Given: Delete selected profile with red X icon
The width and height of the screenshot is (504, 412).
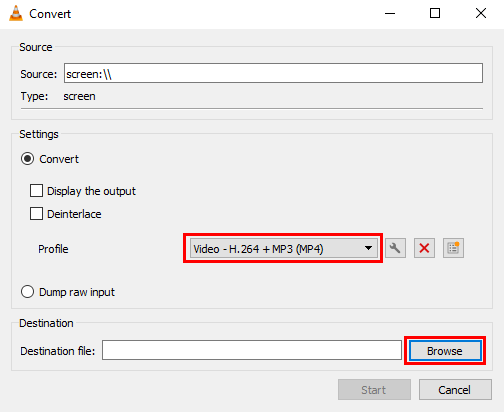Looking at the screenshot, I should tap(424, 248).
